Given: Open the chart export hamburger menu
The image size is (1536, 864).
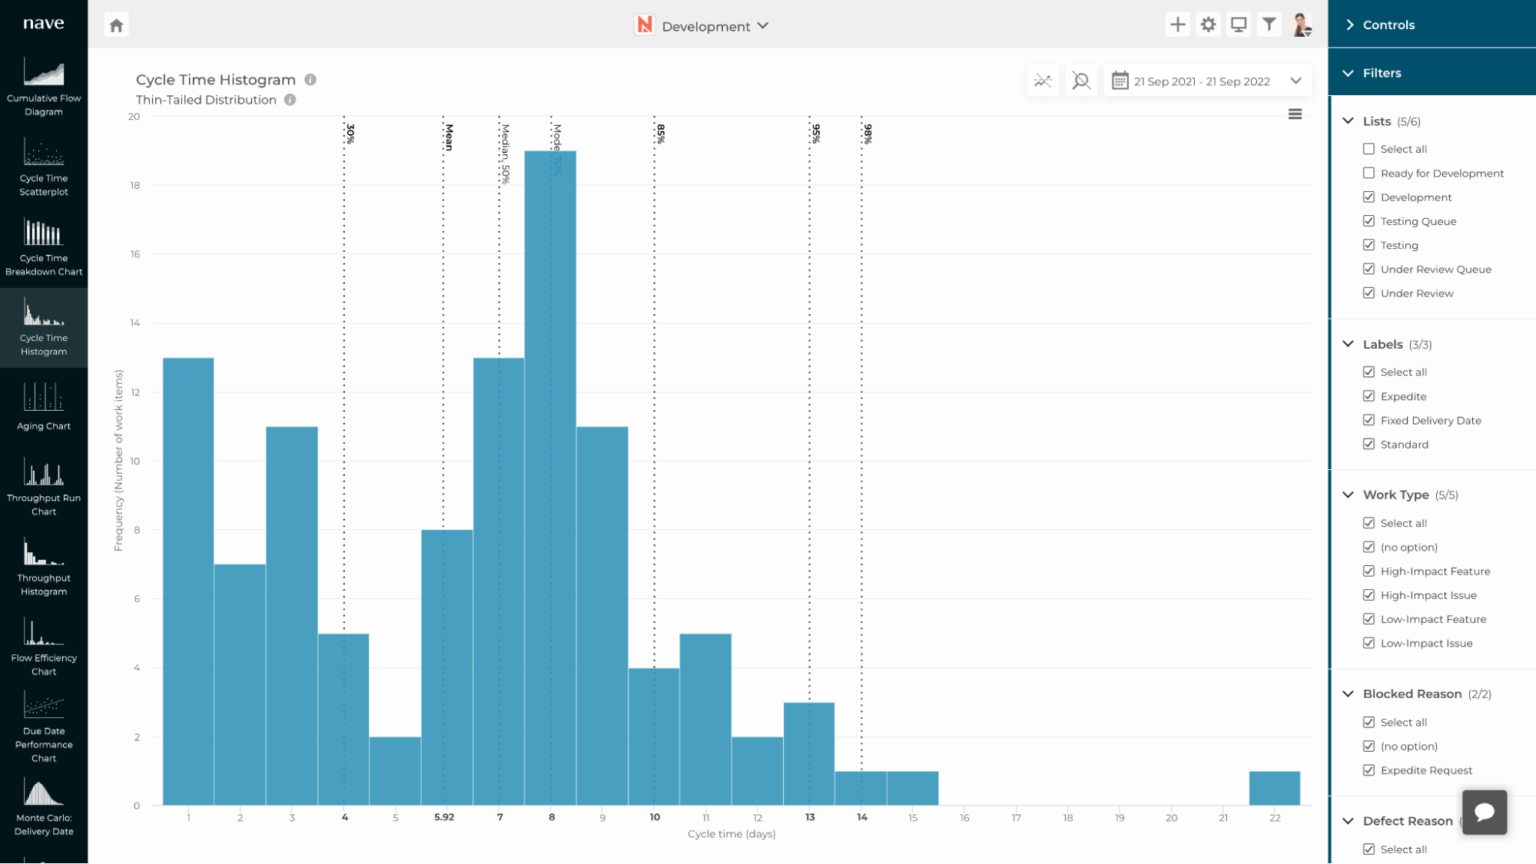Looking at the screenshot, I should (1294, 113).
